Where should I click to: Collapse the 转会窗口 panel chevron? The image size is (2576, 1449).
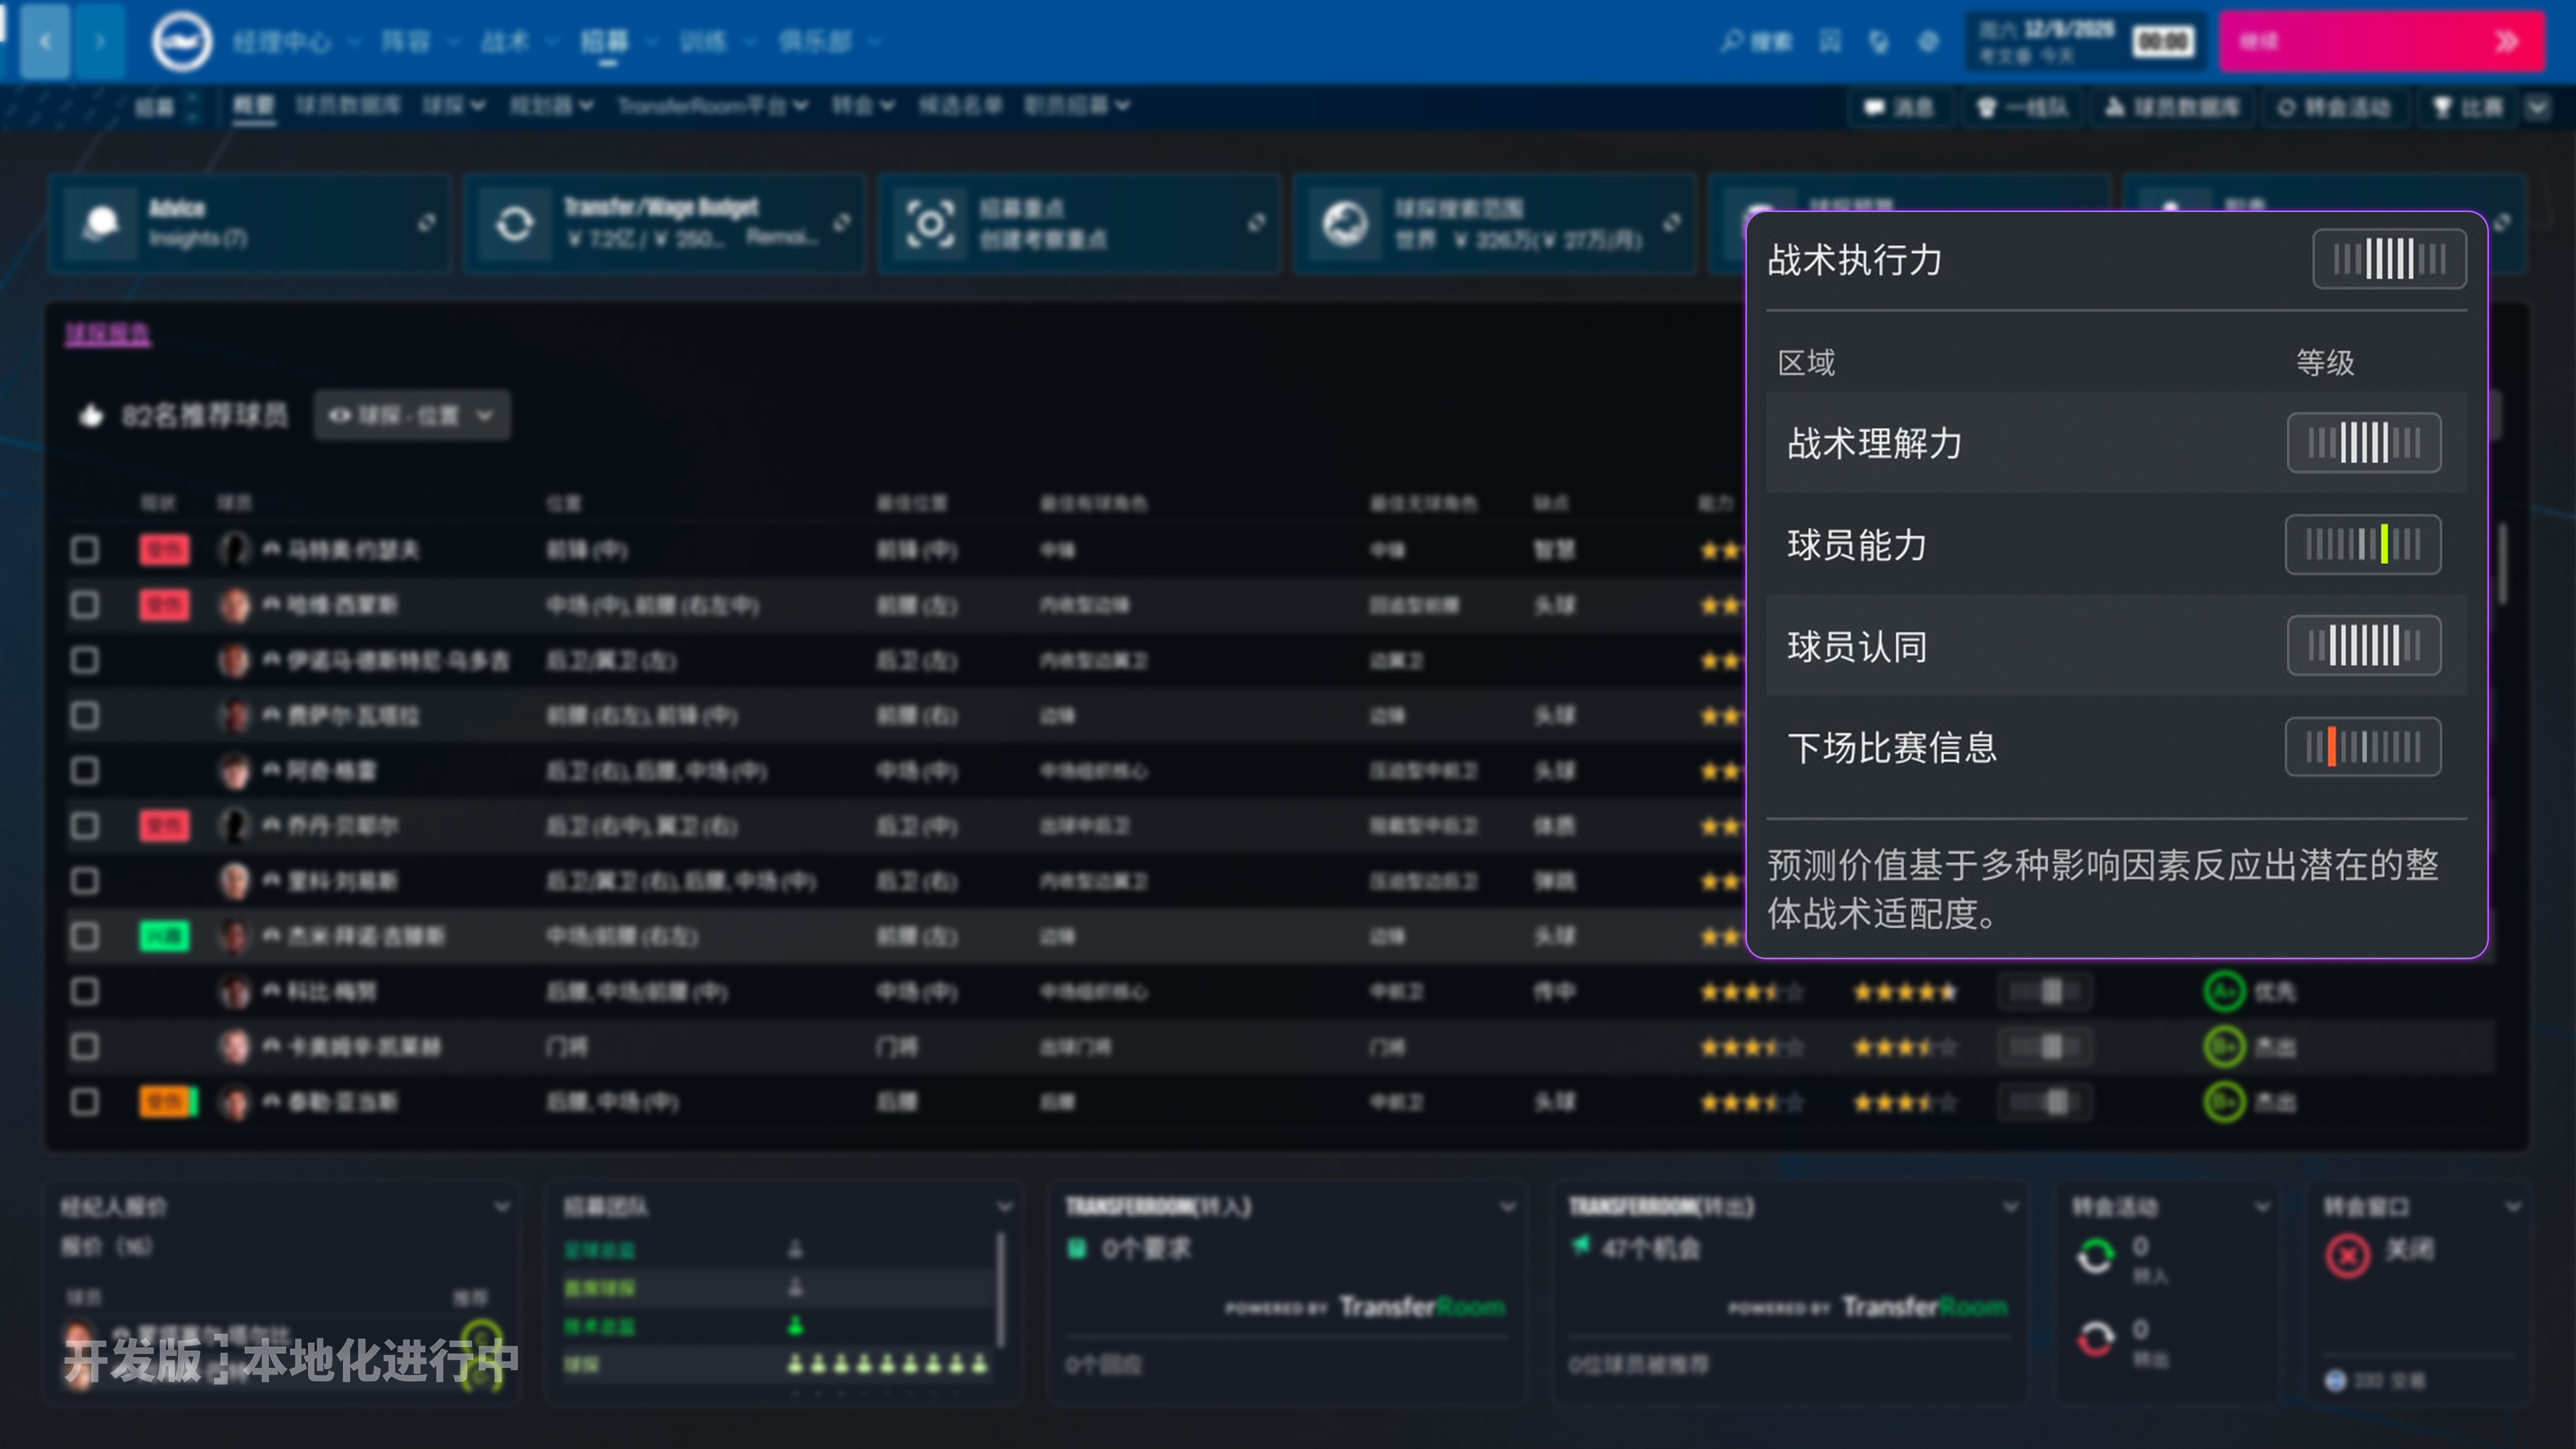coord(2513,1207)
